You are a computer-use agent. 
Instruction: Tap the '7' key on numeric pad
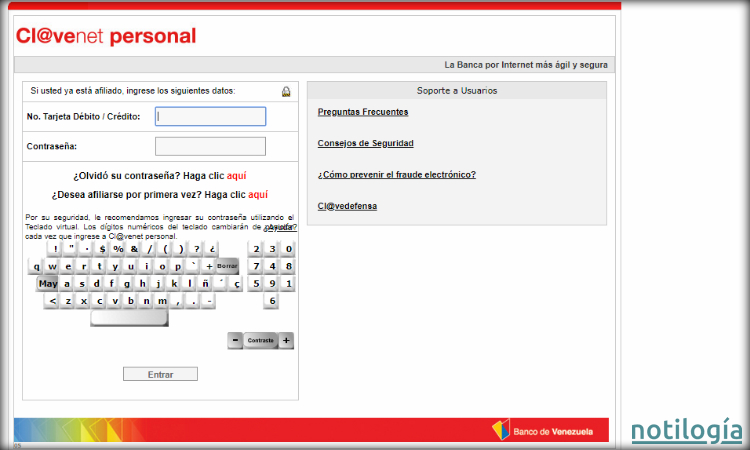(x=256, y=266)
